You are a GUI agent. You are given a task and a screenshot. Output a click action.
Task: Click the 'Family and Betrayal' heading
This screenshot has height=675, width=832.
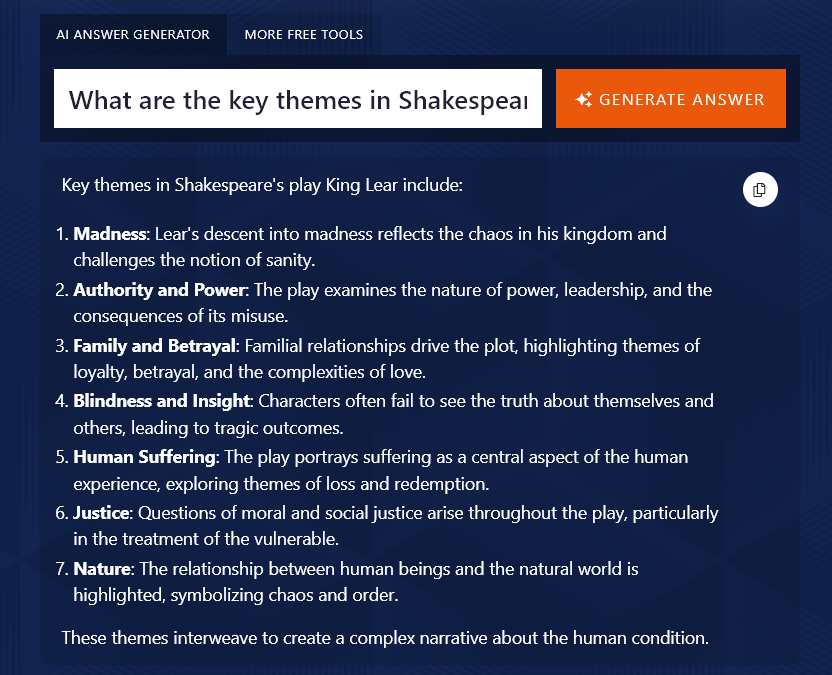pos(154,346)
